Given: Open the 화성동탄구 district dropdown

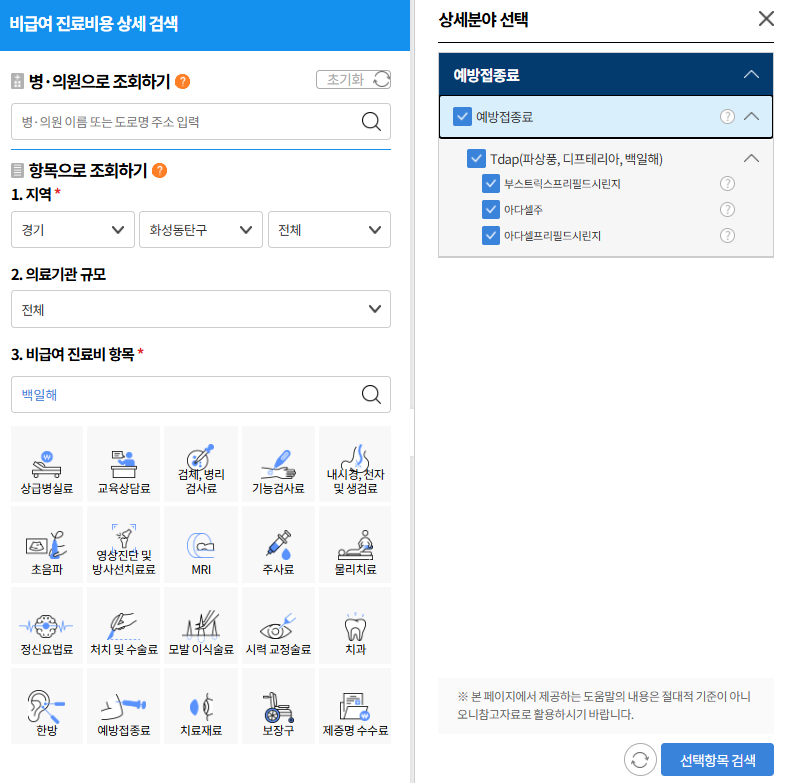Looking at the screenshot, I should [201, 230].
